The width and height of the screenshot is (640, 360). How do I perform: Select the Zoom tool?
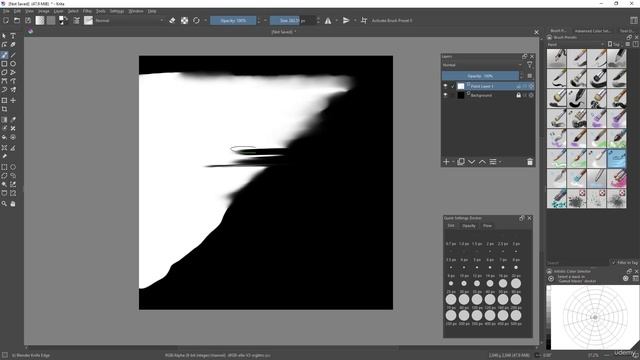pos(4,203)
